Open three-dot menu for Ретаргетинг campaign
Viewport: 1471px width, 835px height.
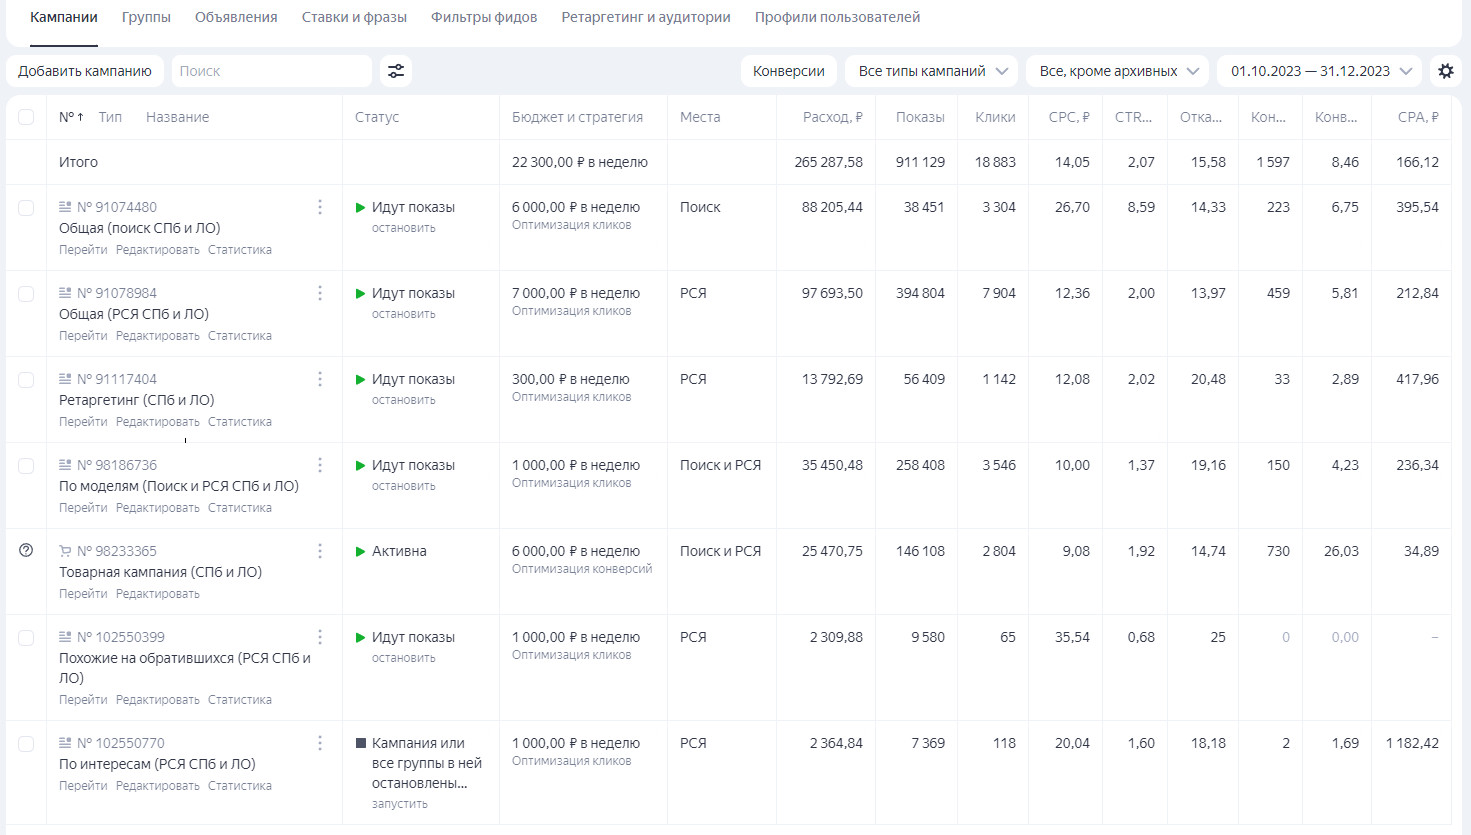pos(320,379)
